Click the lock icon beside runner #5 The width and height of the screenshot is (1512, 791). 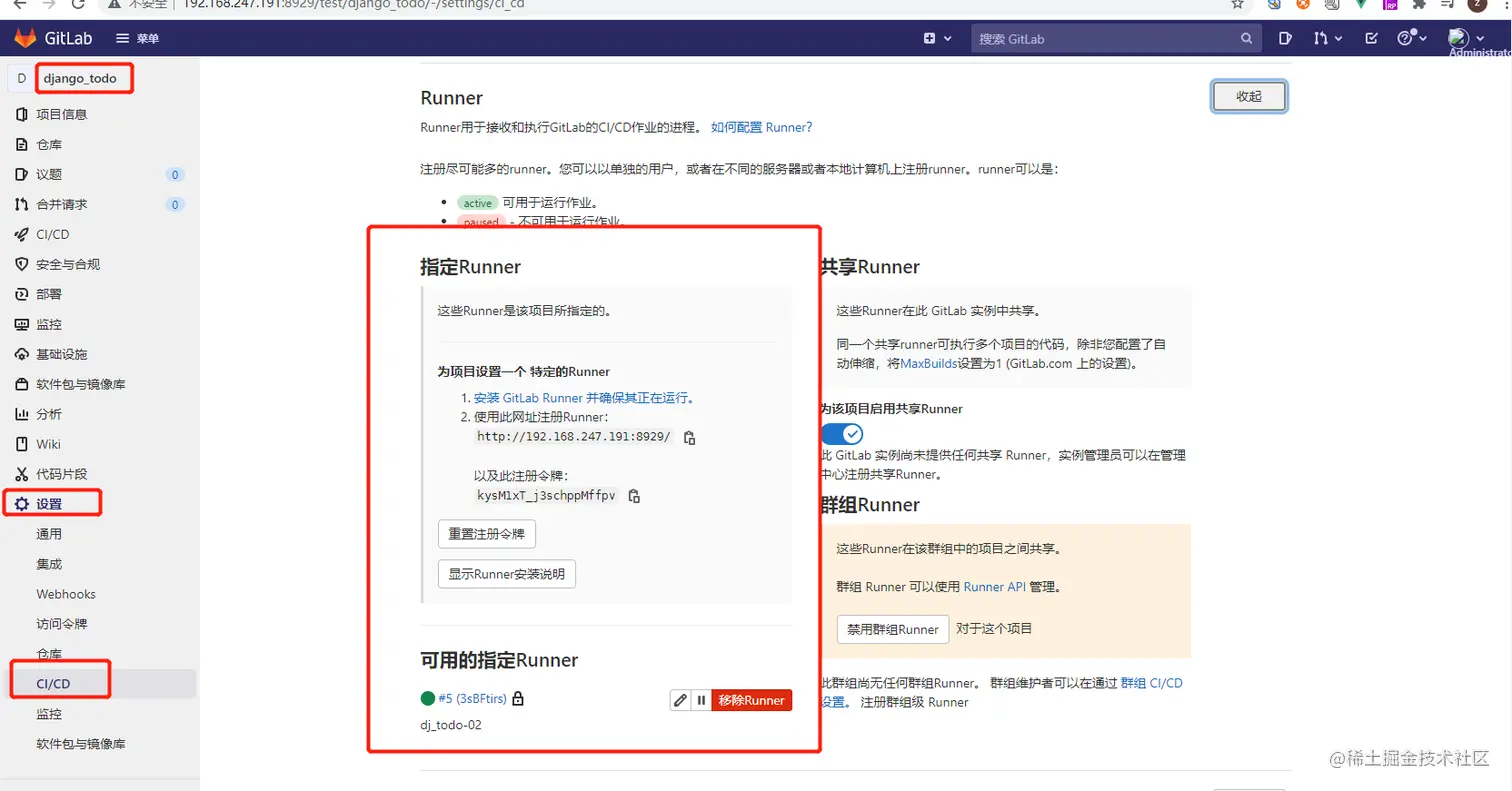(518, 700)
